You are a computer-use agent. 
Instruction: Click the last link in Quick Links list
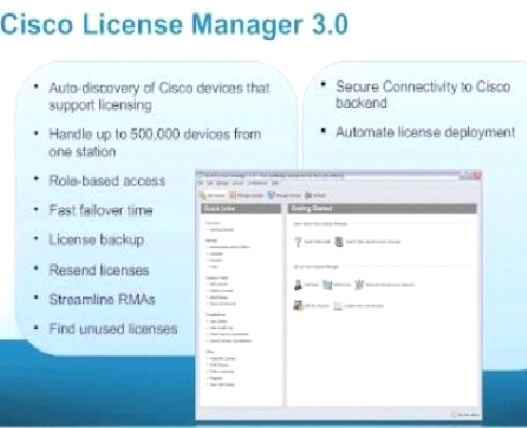(222, 384)
